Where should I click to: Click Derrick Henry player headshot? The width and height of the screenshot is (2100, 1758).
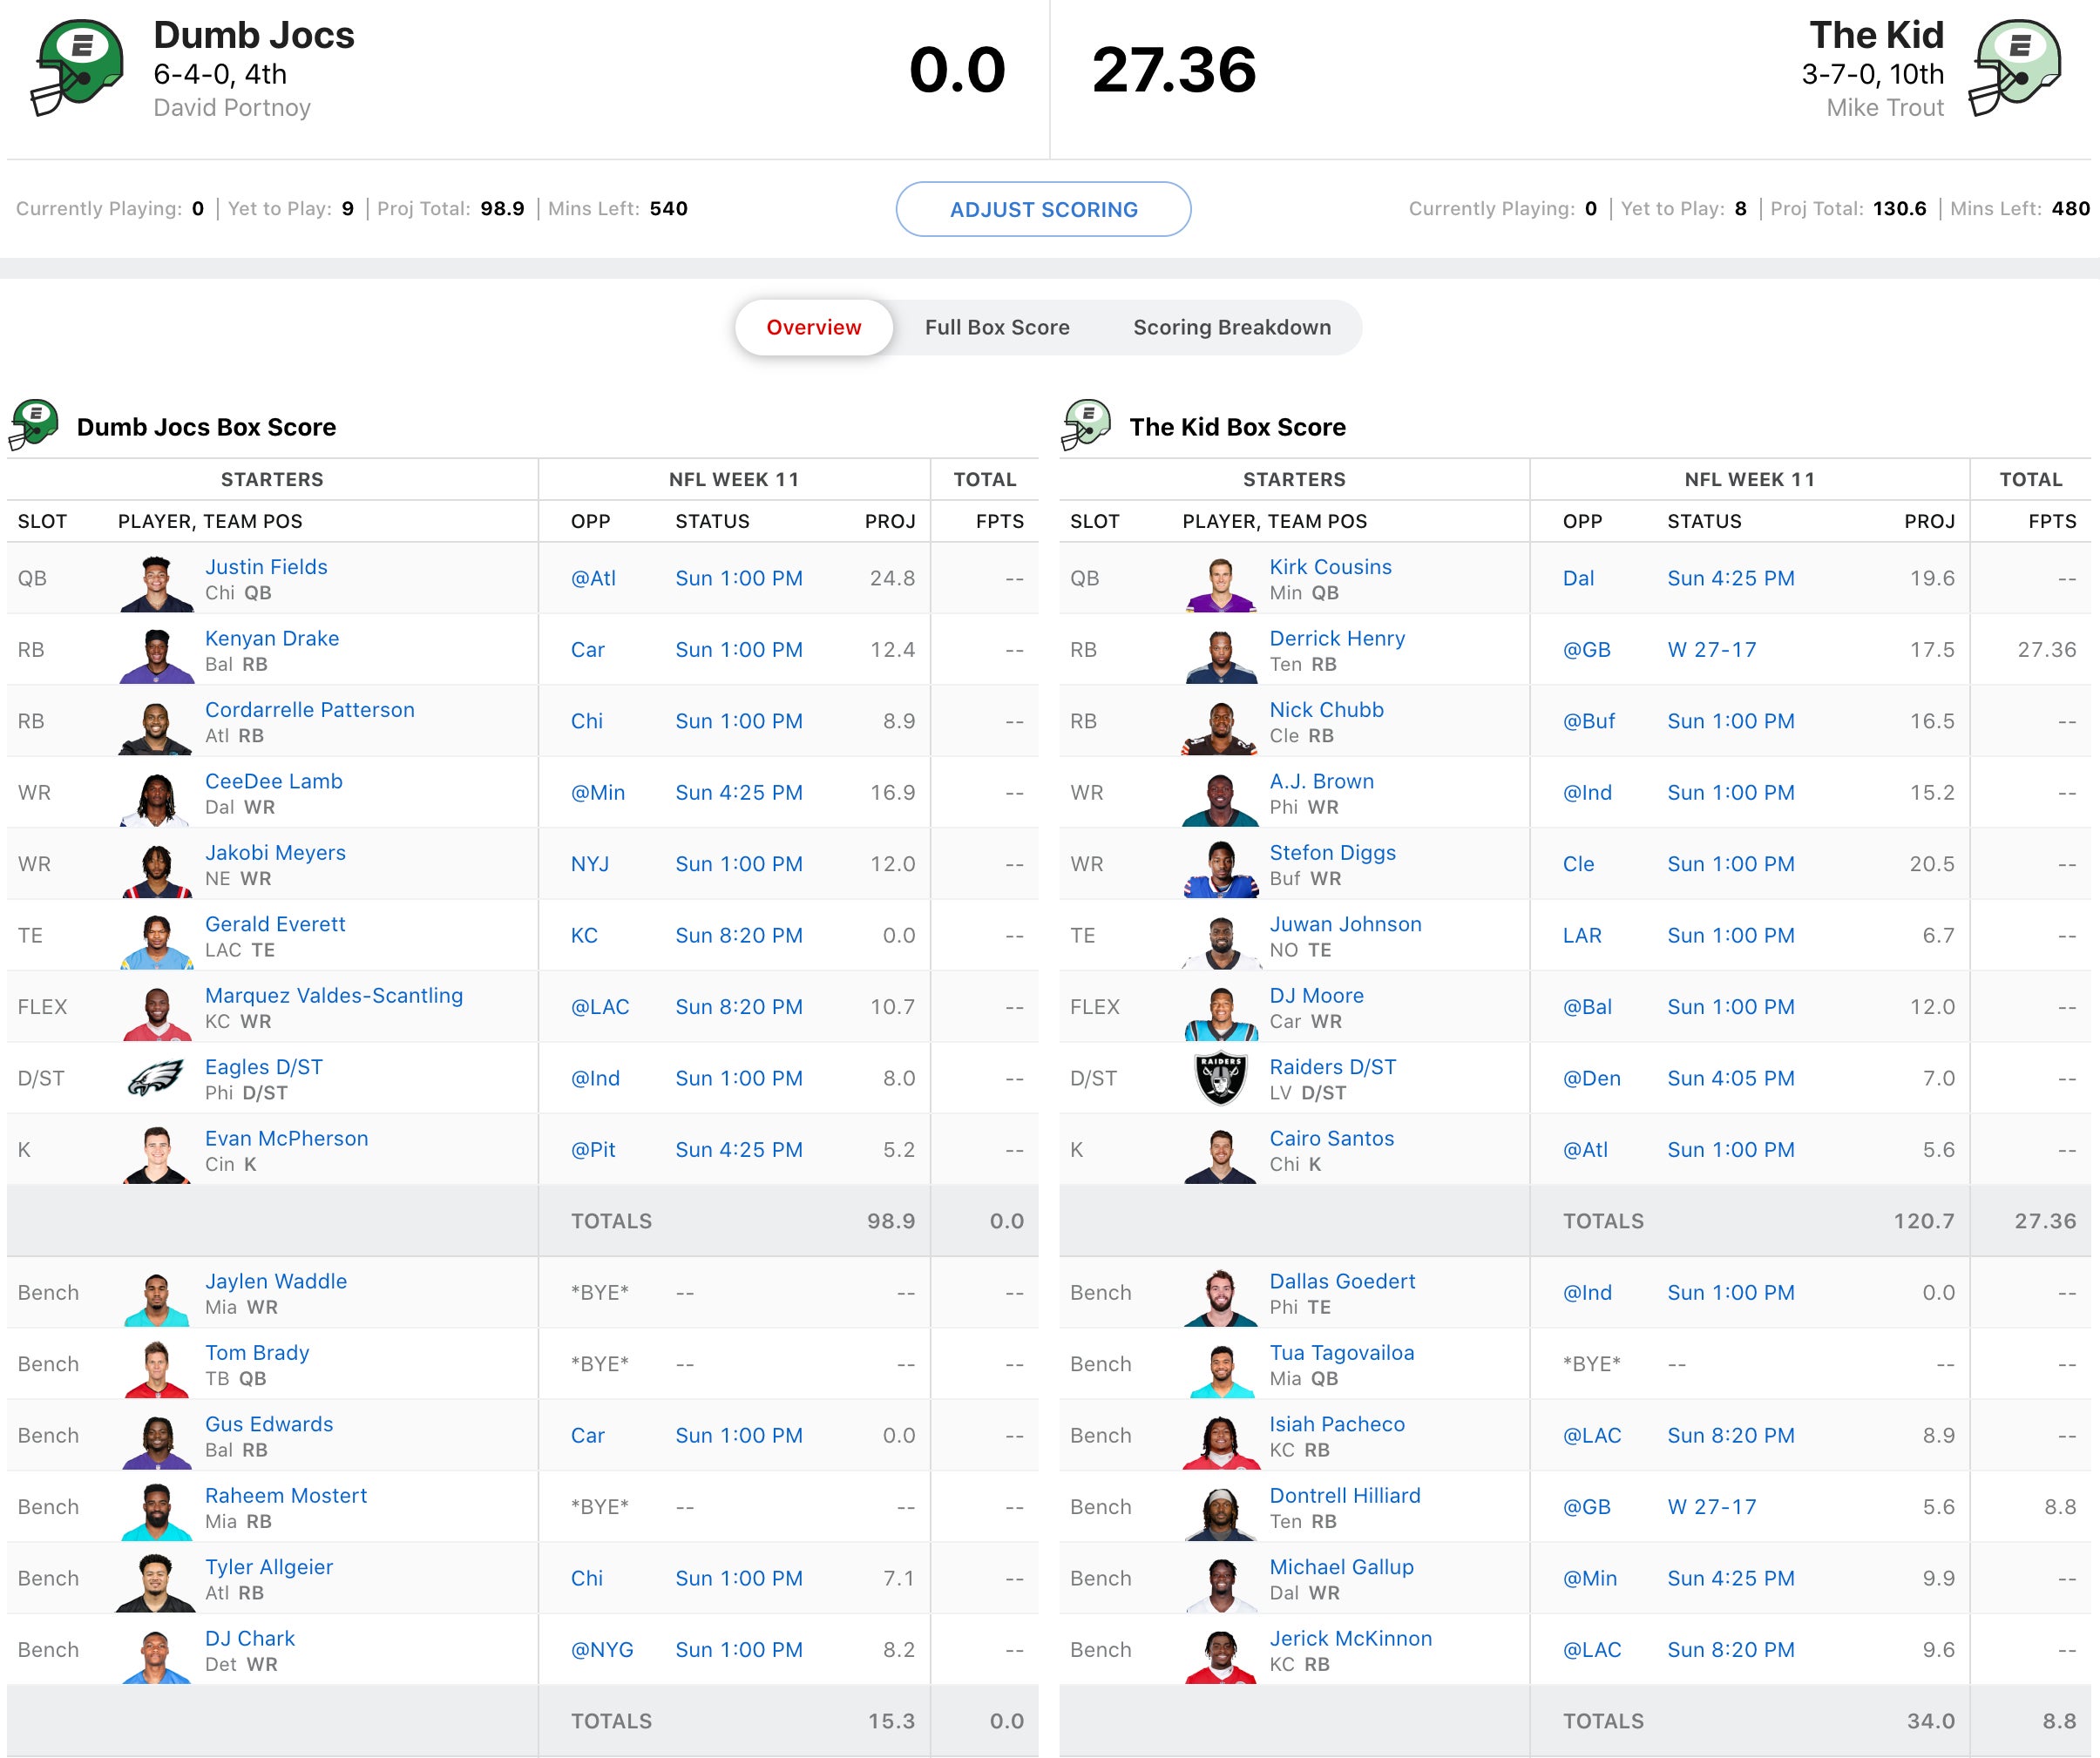[1220, 654]
